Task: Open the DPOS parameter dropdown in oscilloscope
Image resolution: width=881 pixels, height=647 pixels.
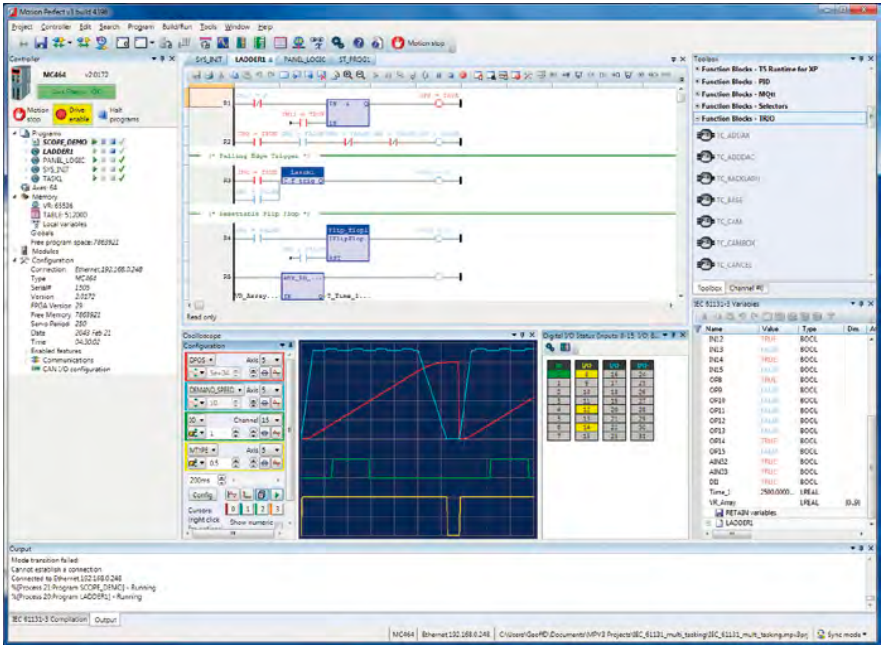Action: [201, 359]
